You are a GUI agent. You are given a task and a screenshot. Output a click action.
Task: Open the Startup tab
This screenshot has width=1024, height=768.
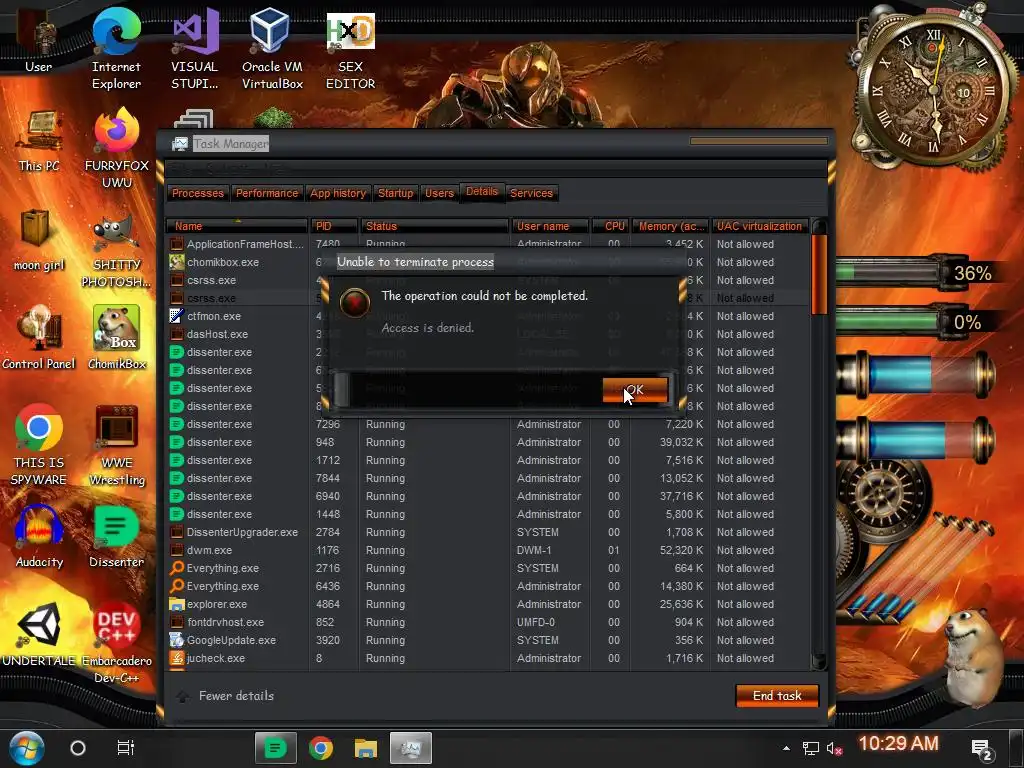(396, 193)
